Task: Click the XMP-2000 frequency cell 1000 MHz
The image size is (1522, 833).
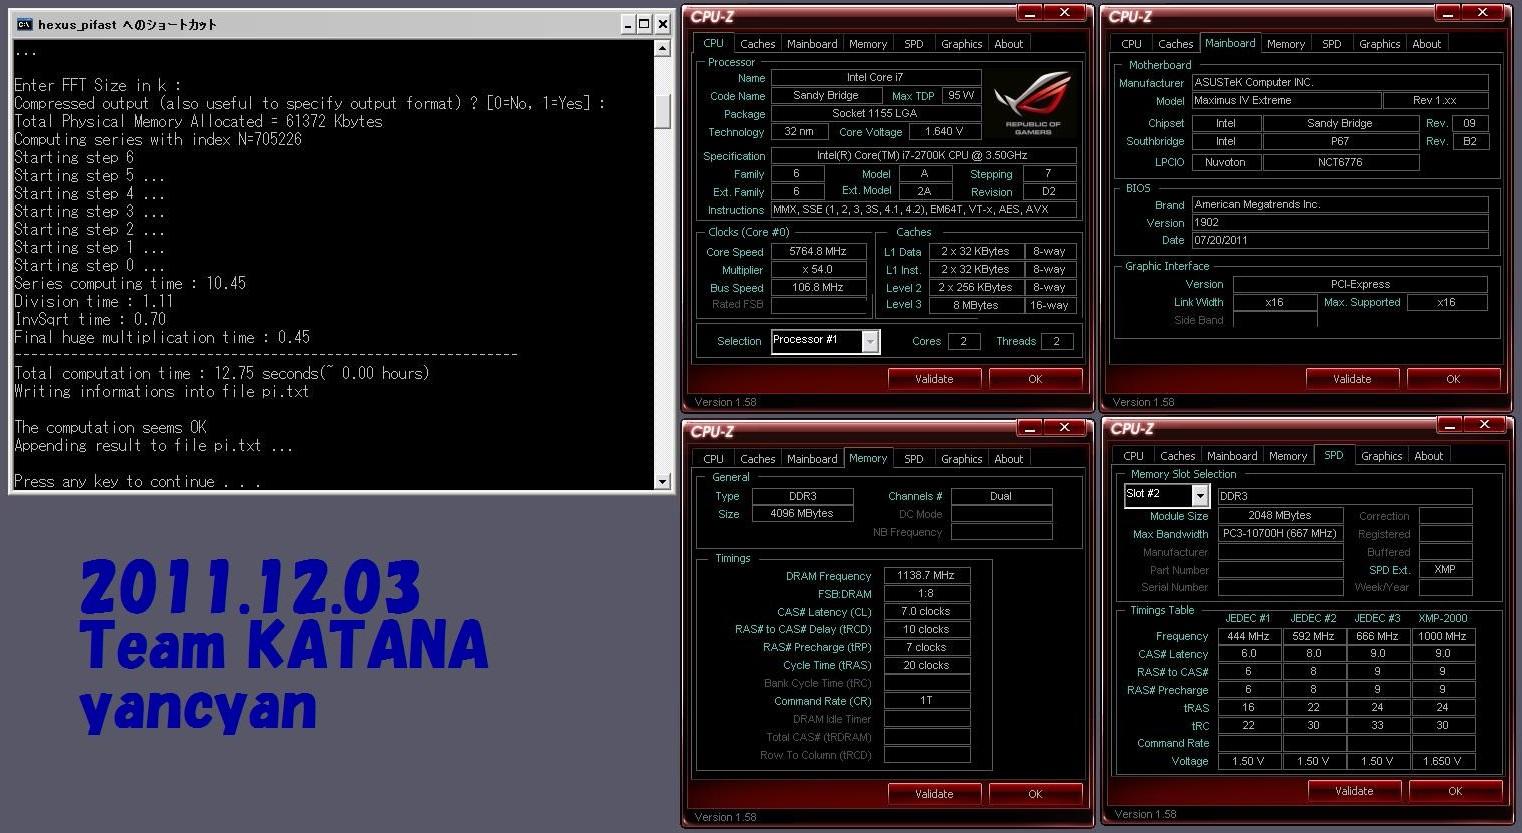Action: pos(1442,636)
